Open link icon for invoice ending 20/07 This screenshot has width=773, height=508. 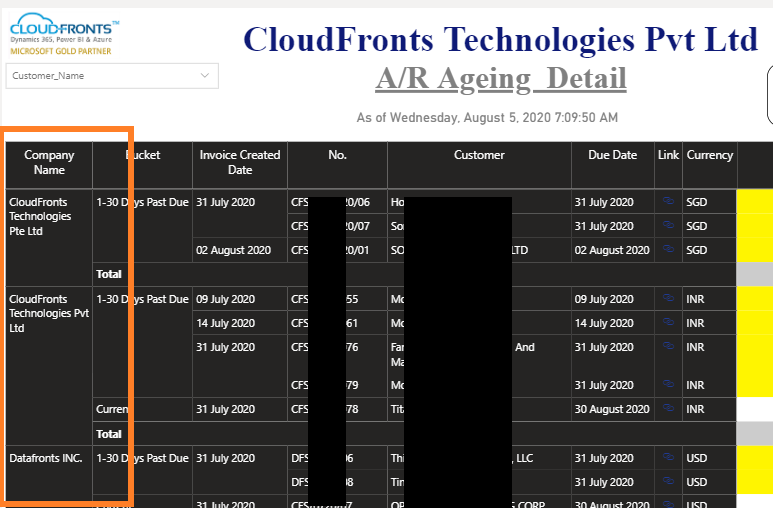click(x=668, y=225)
